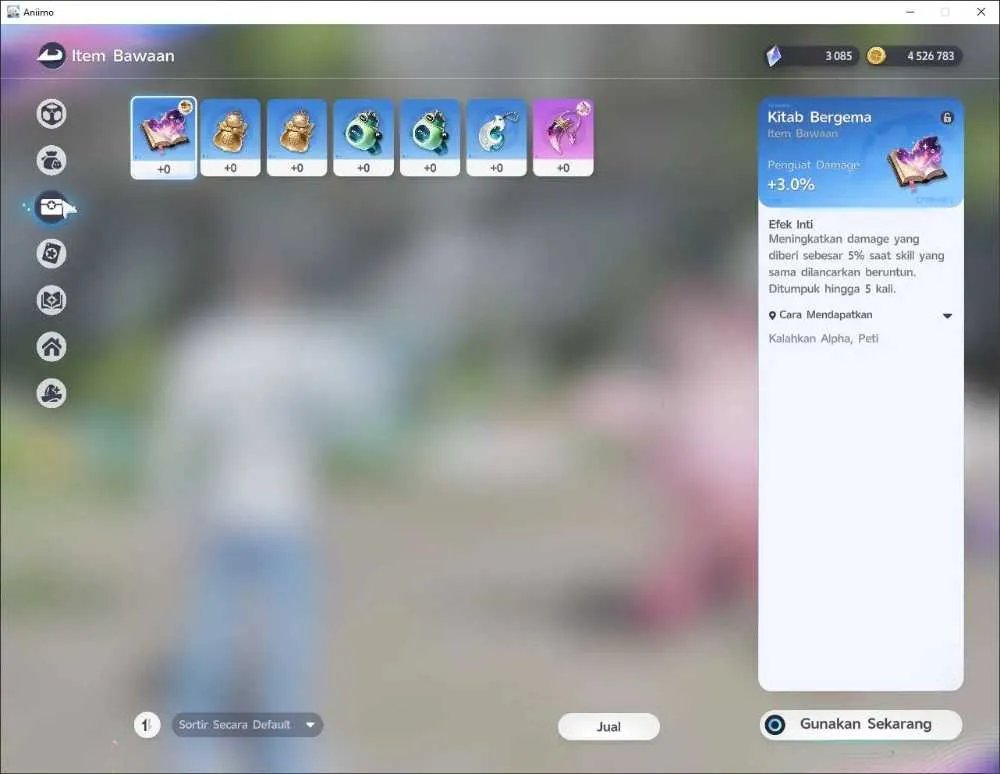The width and height of the screenshot is (1000, 774).
Task: Toggle the lock on Kitab Bergema
Action: [947, 117]
